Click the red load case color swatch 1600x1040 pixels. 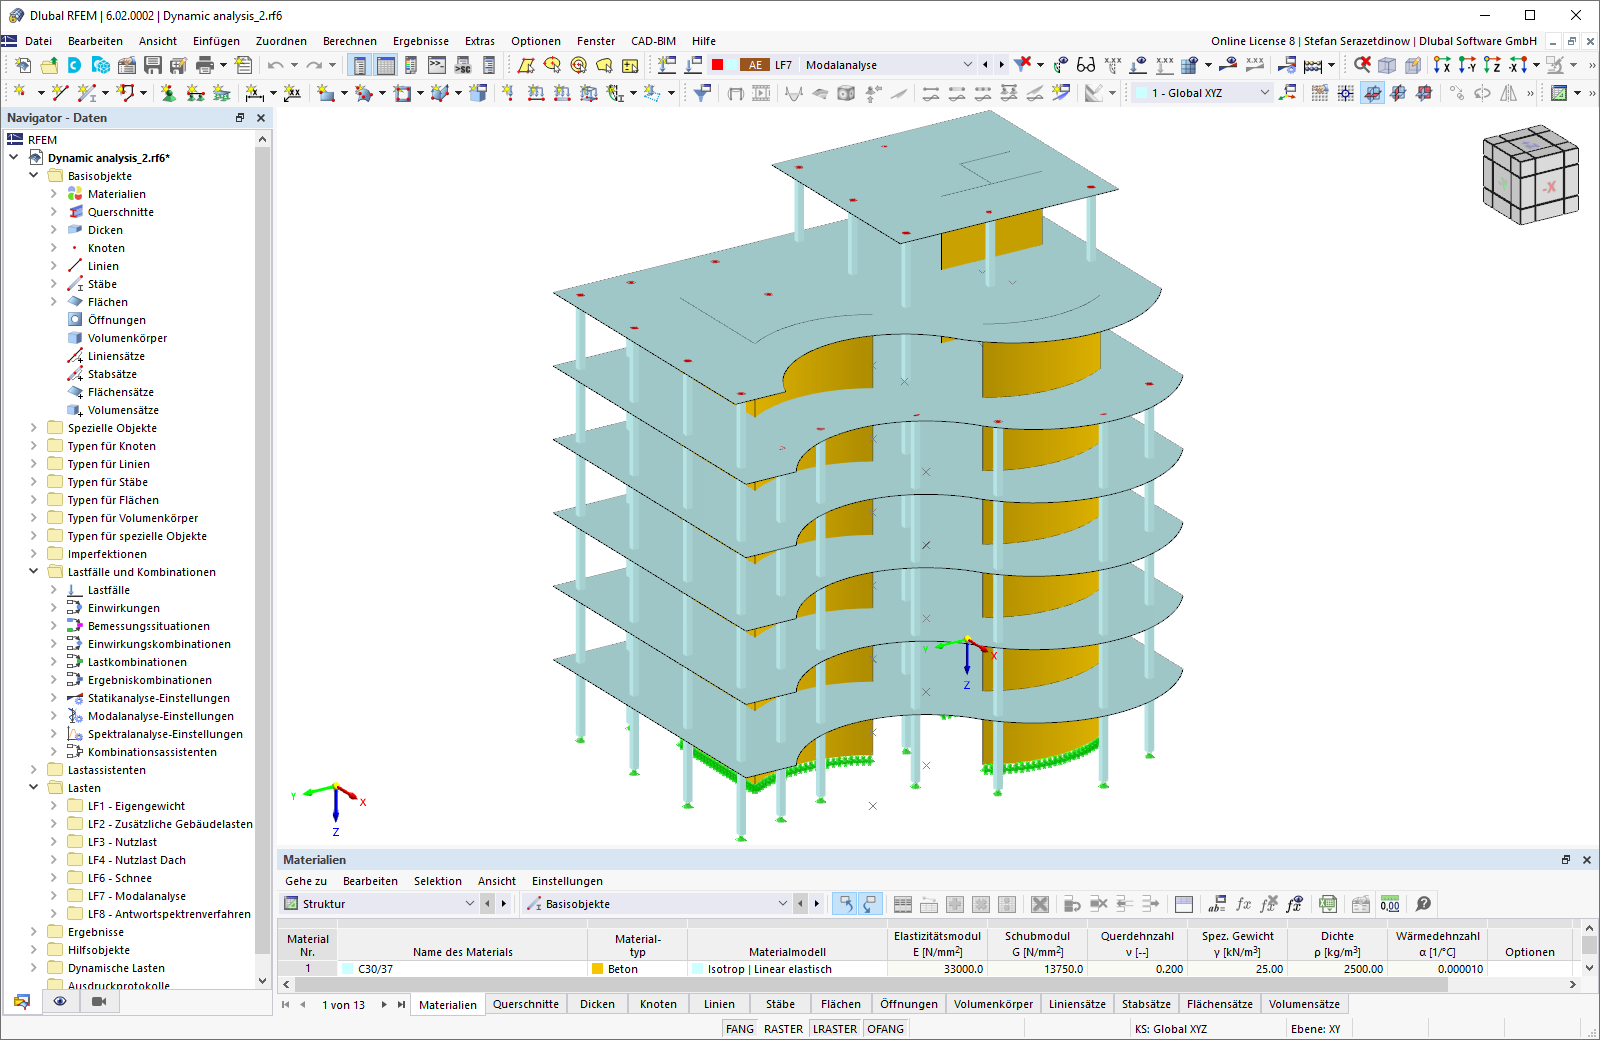click(717, 65)
